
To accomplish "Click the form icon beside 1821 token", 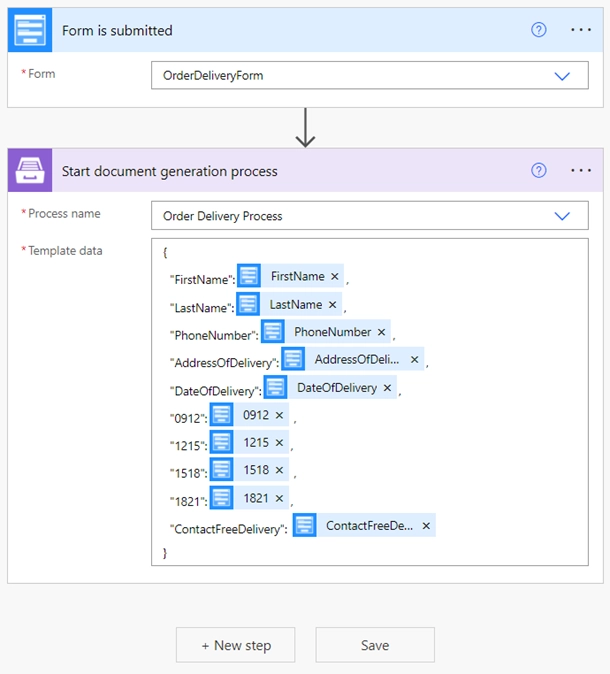I will click(221, 498).
